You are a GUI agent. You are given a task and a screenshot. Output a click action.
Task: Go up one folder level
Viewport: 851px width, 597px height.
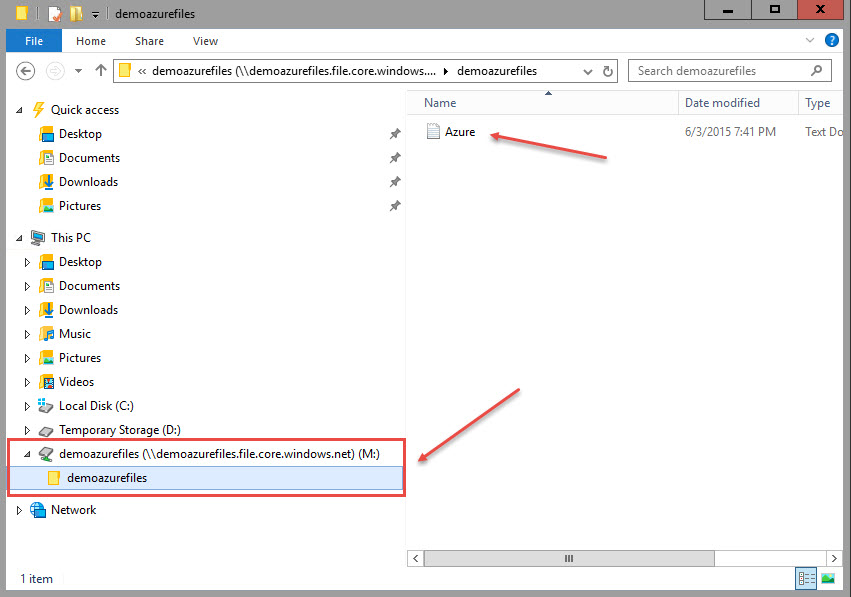click(100, 71)
